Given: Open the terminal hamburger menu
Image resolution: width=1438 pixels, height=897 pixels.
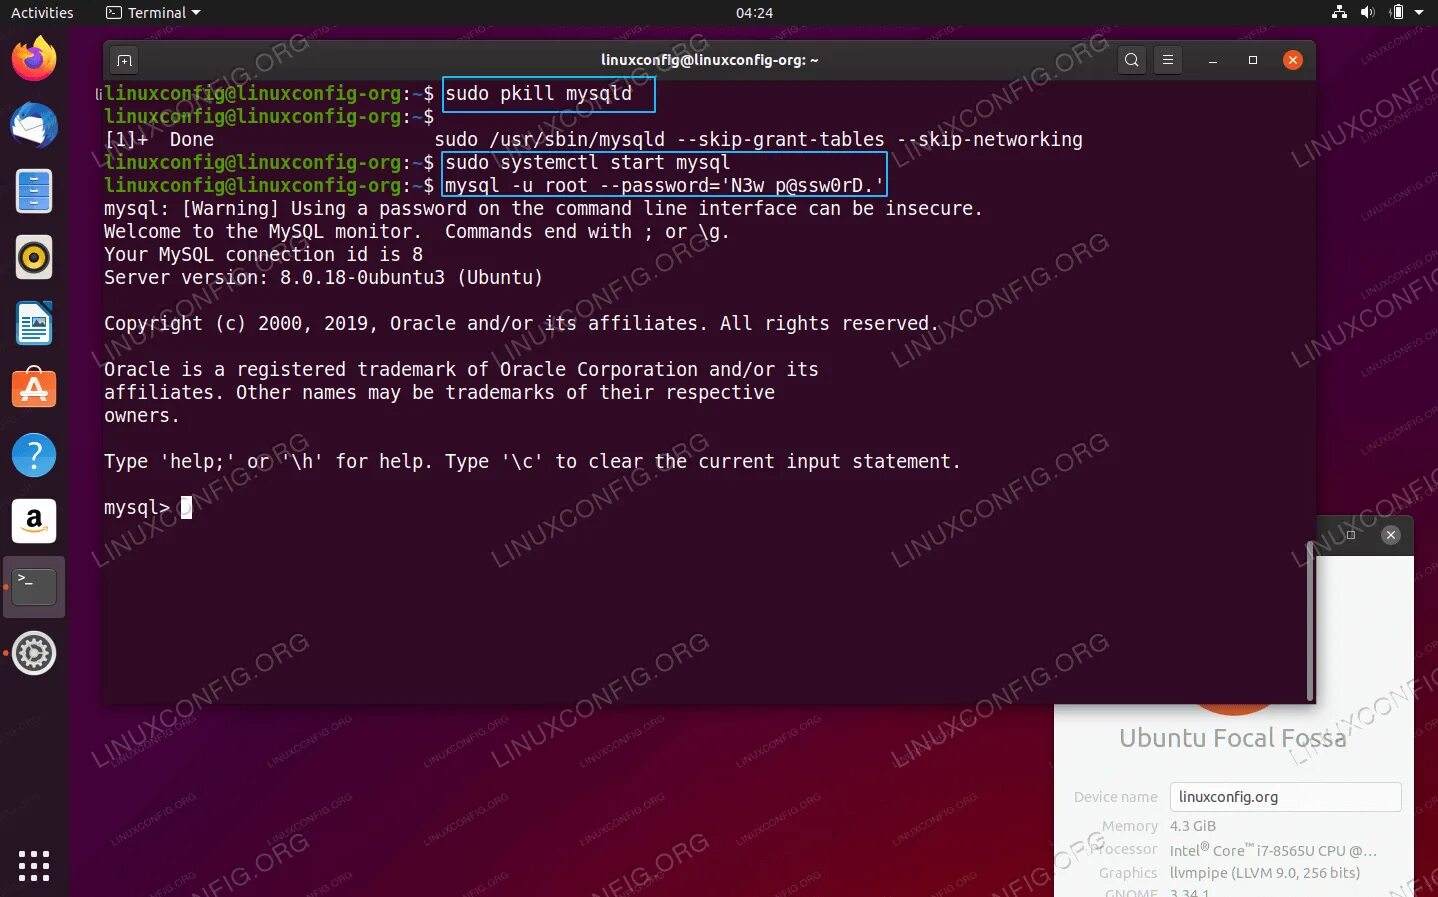Looking at the screenshot, I should [x=1167, y=60].
